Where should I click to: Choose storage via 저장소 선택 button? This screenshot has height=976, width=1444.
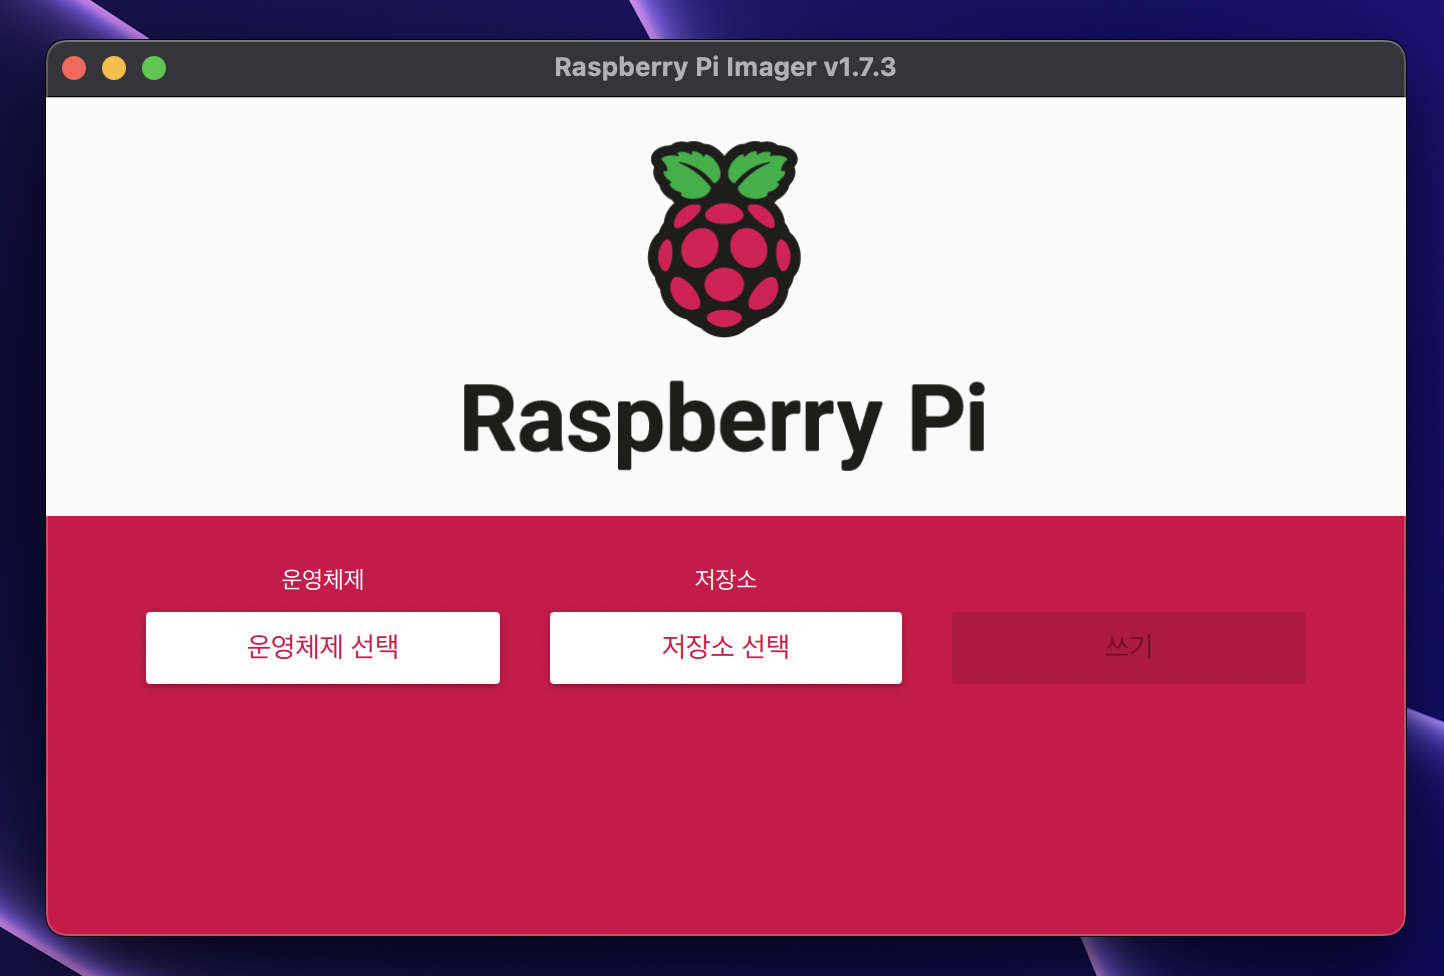coord(726,648)
